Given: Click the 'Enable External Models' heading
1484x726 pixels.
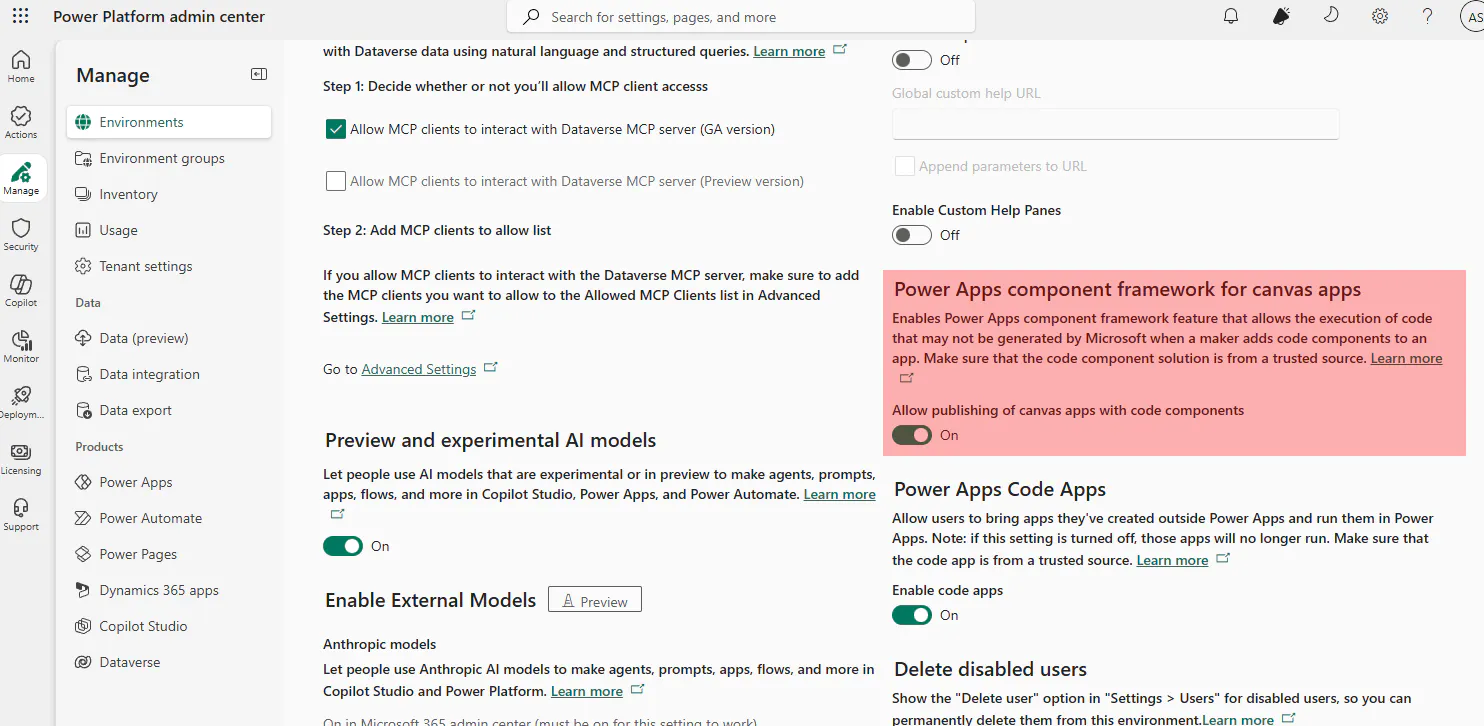Looking at the screenshot, I should (431, 600).
